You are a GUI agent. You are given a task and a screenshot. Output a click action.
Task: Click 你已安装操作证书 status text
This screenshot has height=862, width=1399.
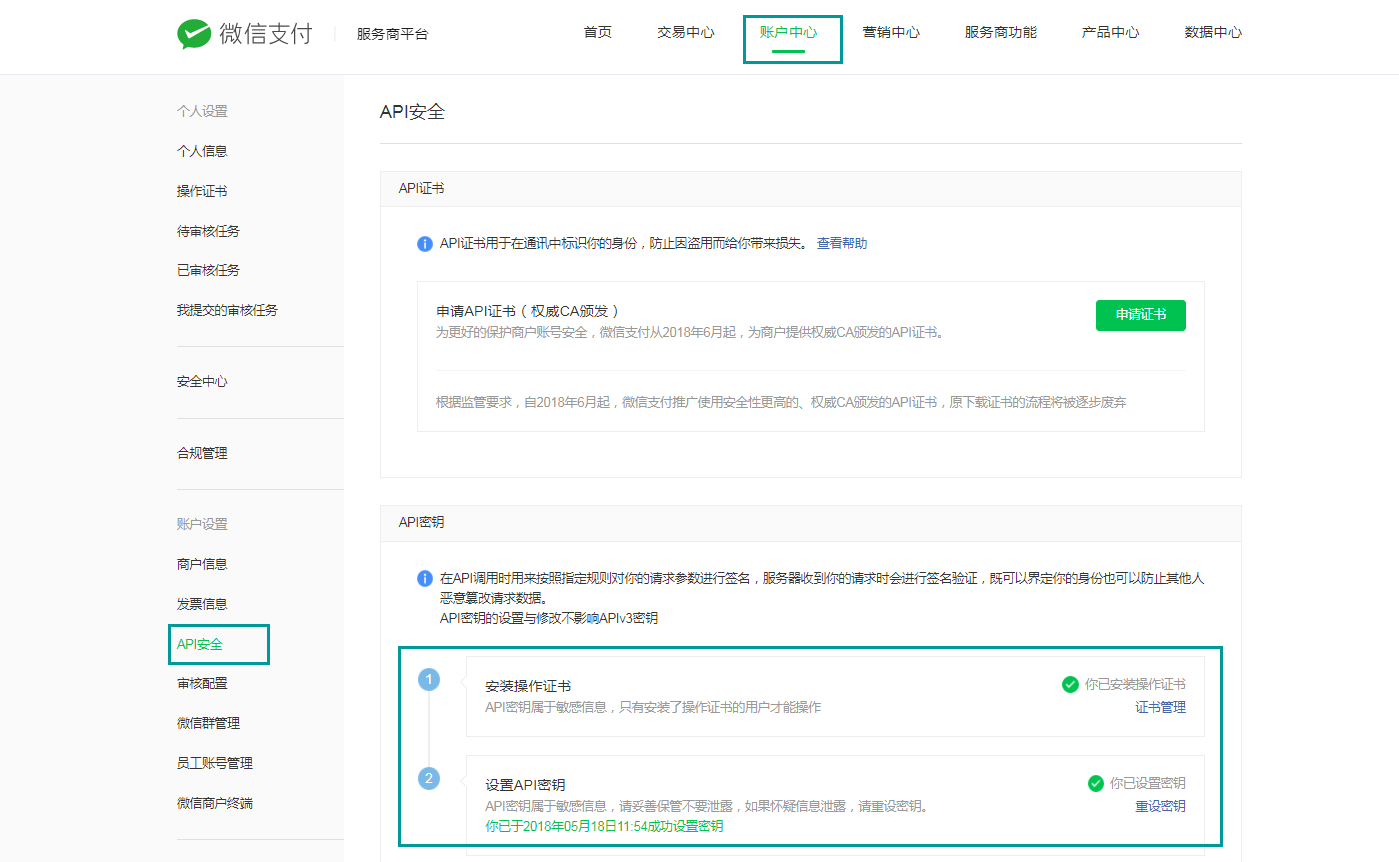(x=1135, y=684)
